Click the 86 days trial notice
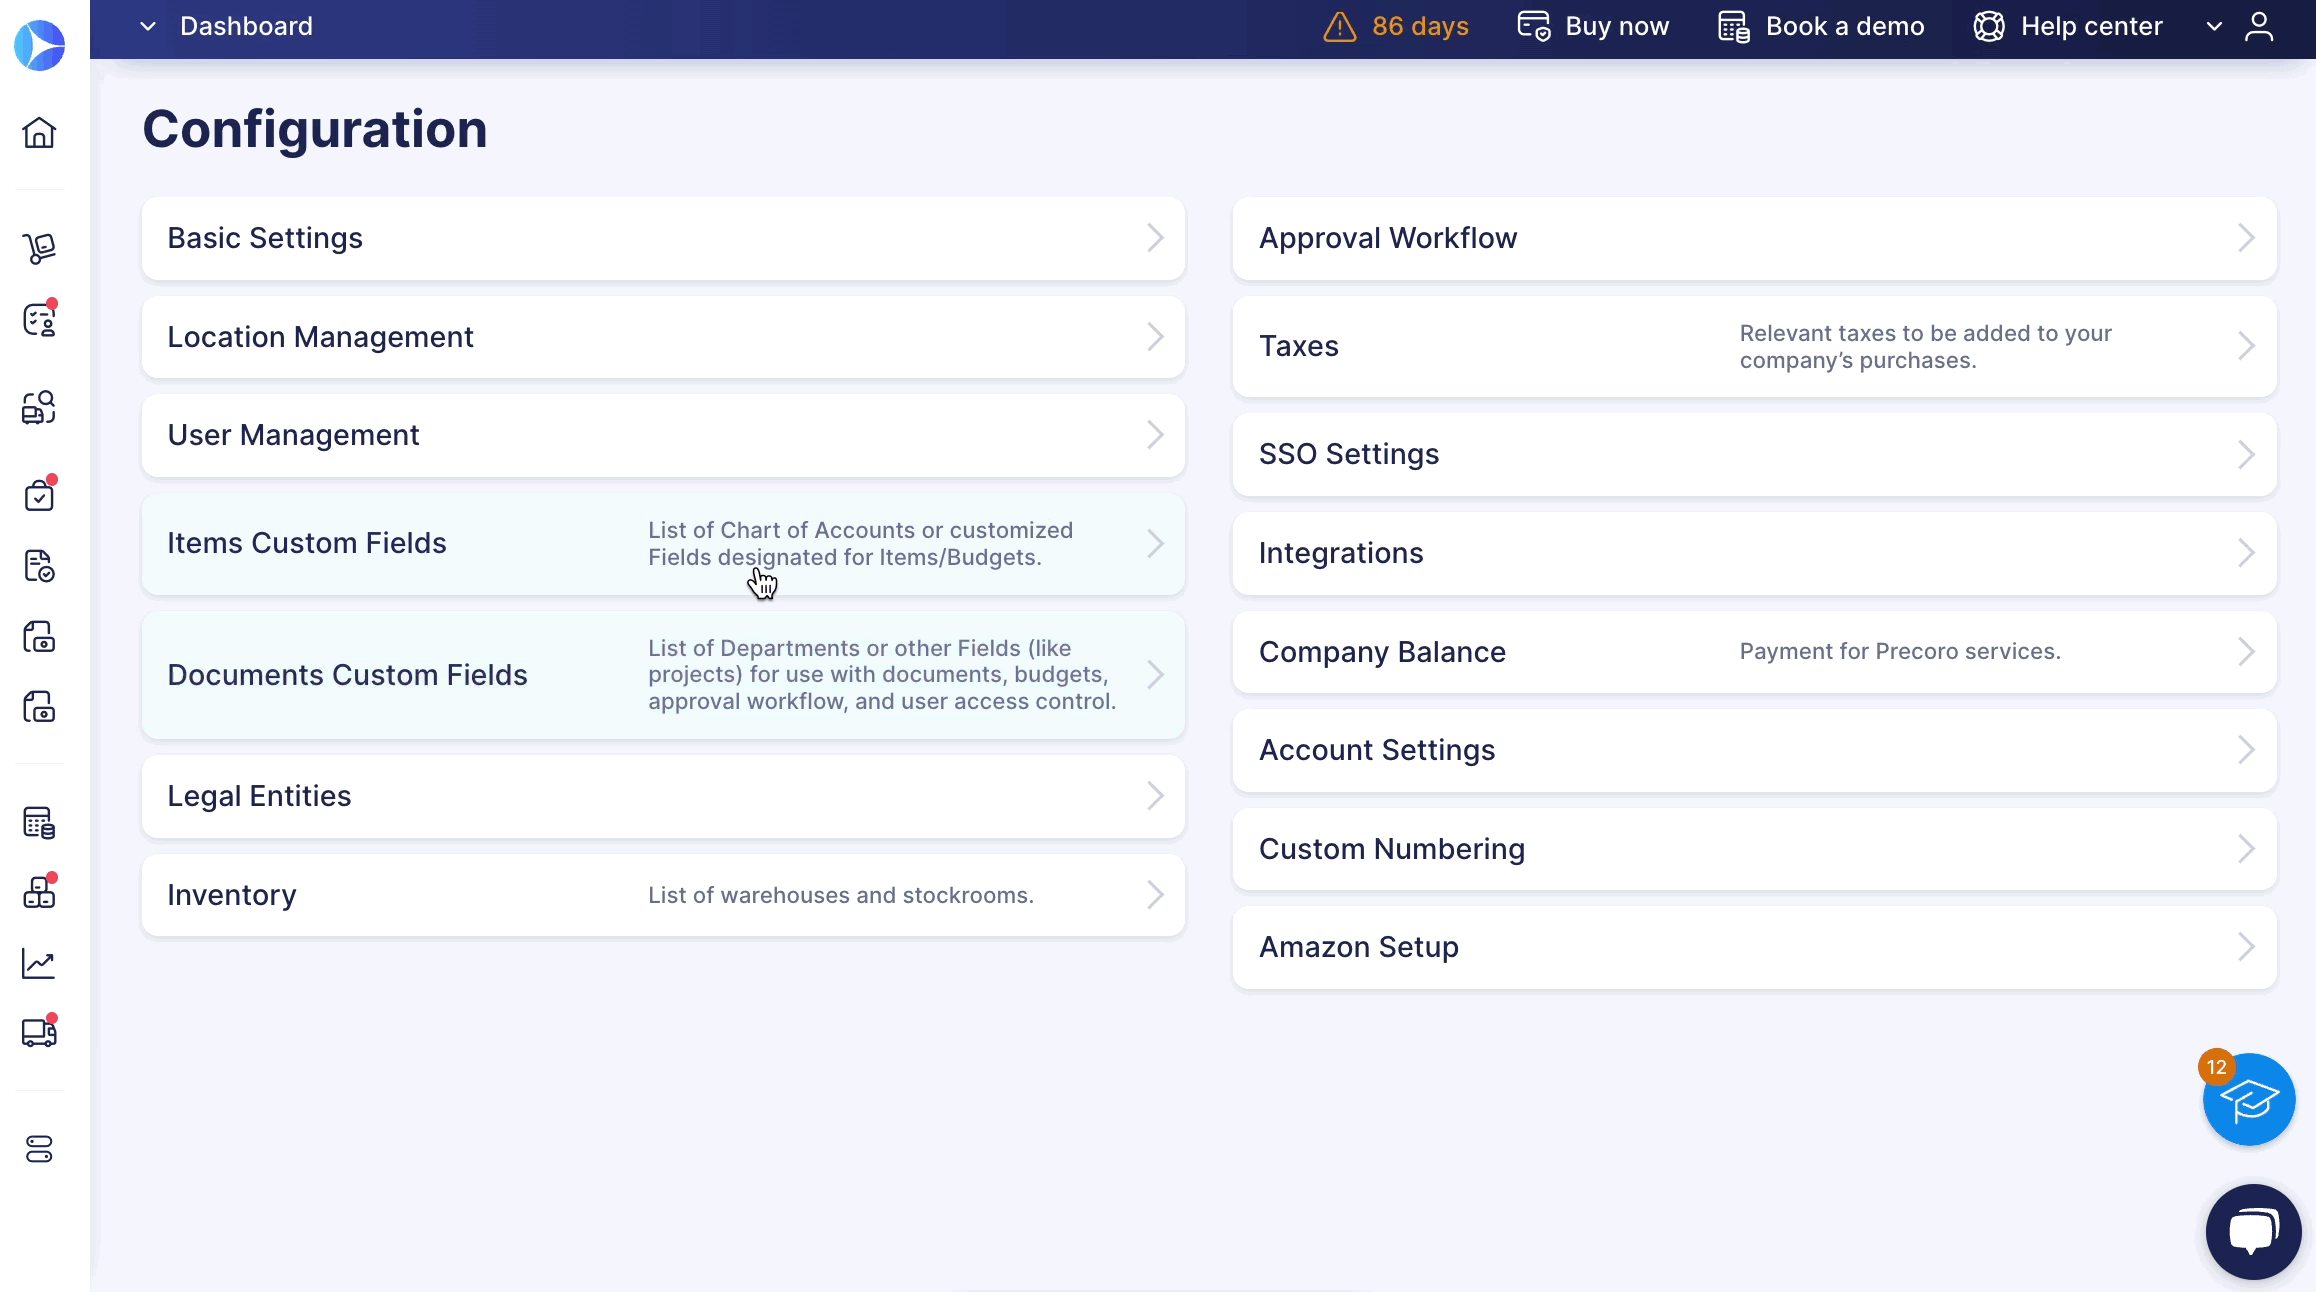The width and height of the screenshot is (2316, 1292). (1420, 26)
